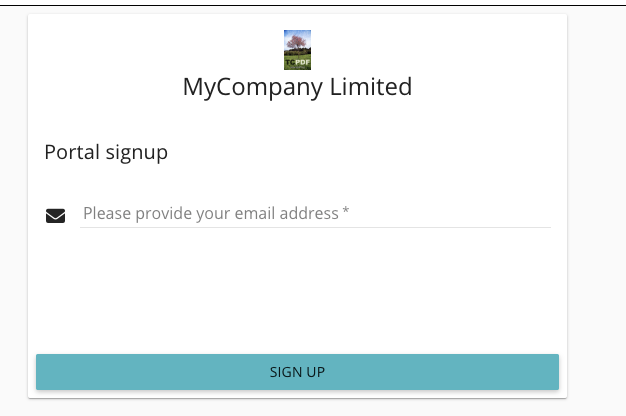
Task: Click the word "email" in the placeholder
Action: (254, 213)
